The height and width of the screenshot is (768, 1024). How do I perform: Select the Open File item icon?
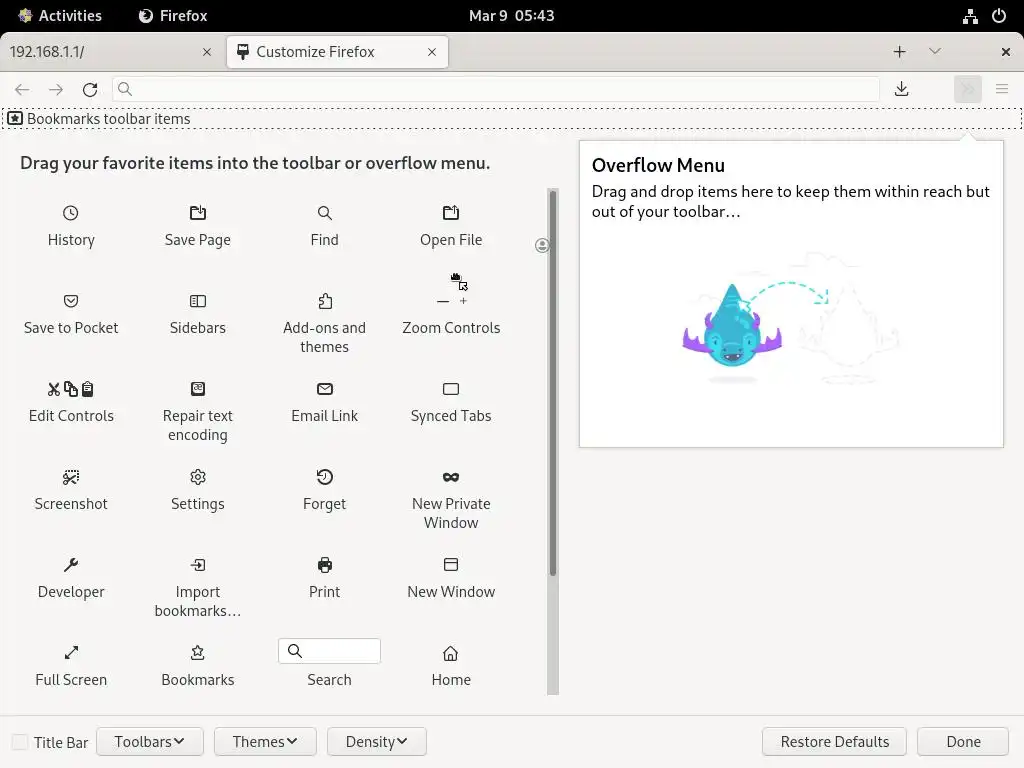pyautogui.click(x=451, y=213)
